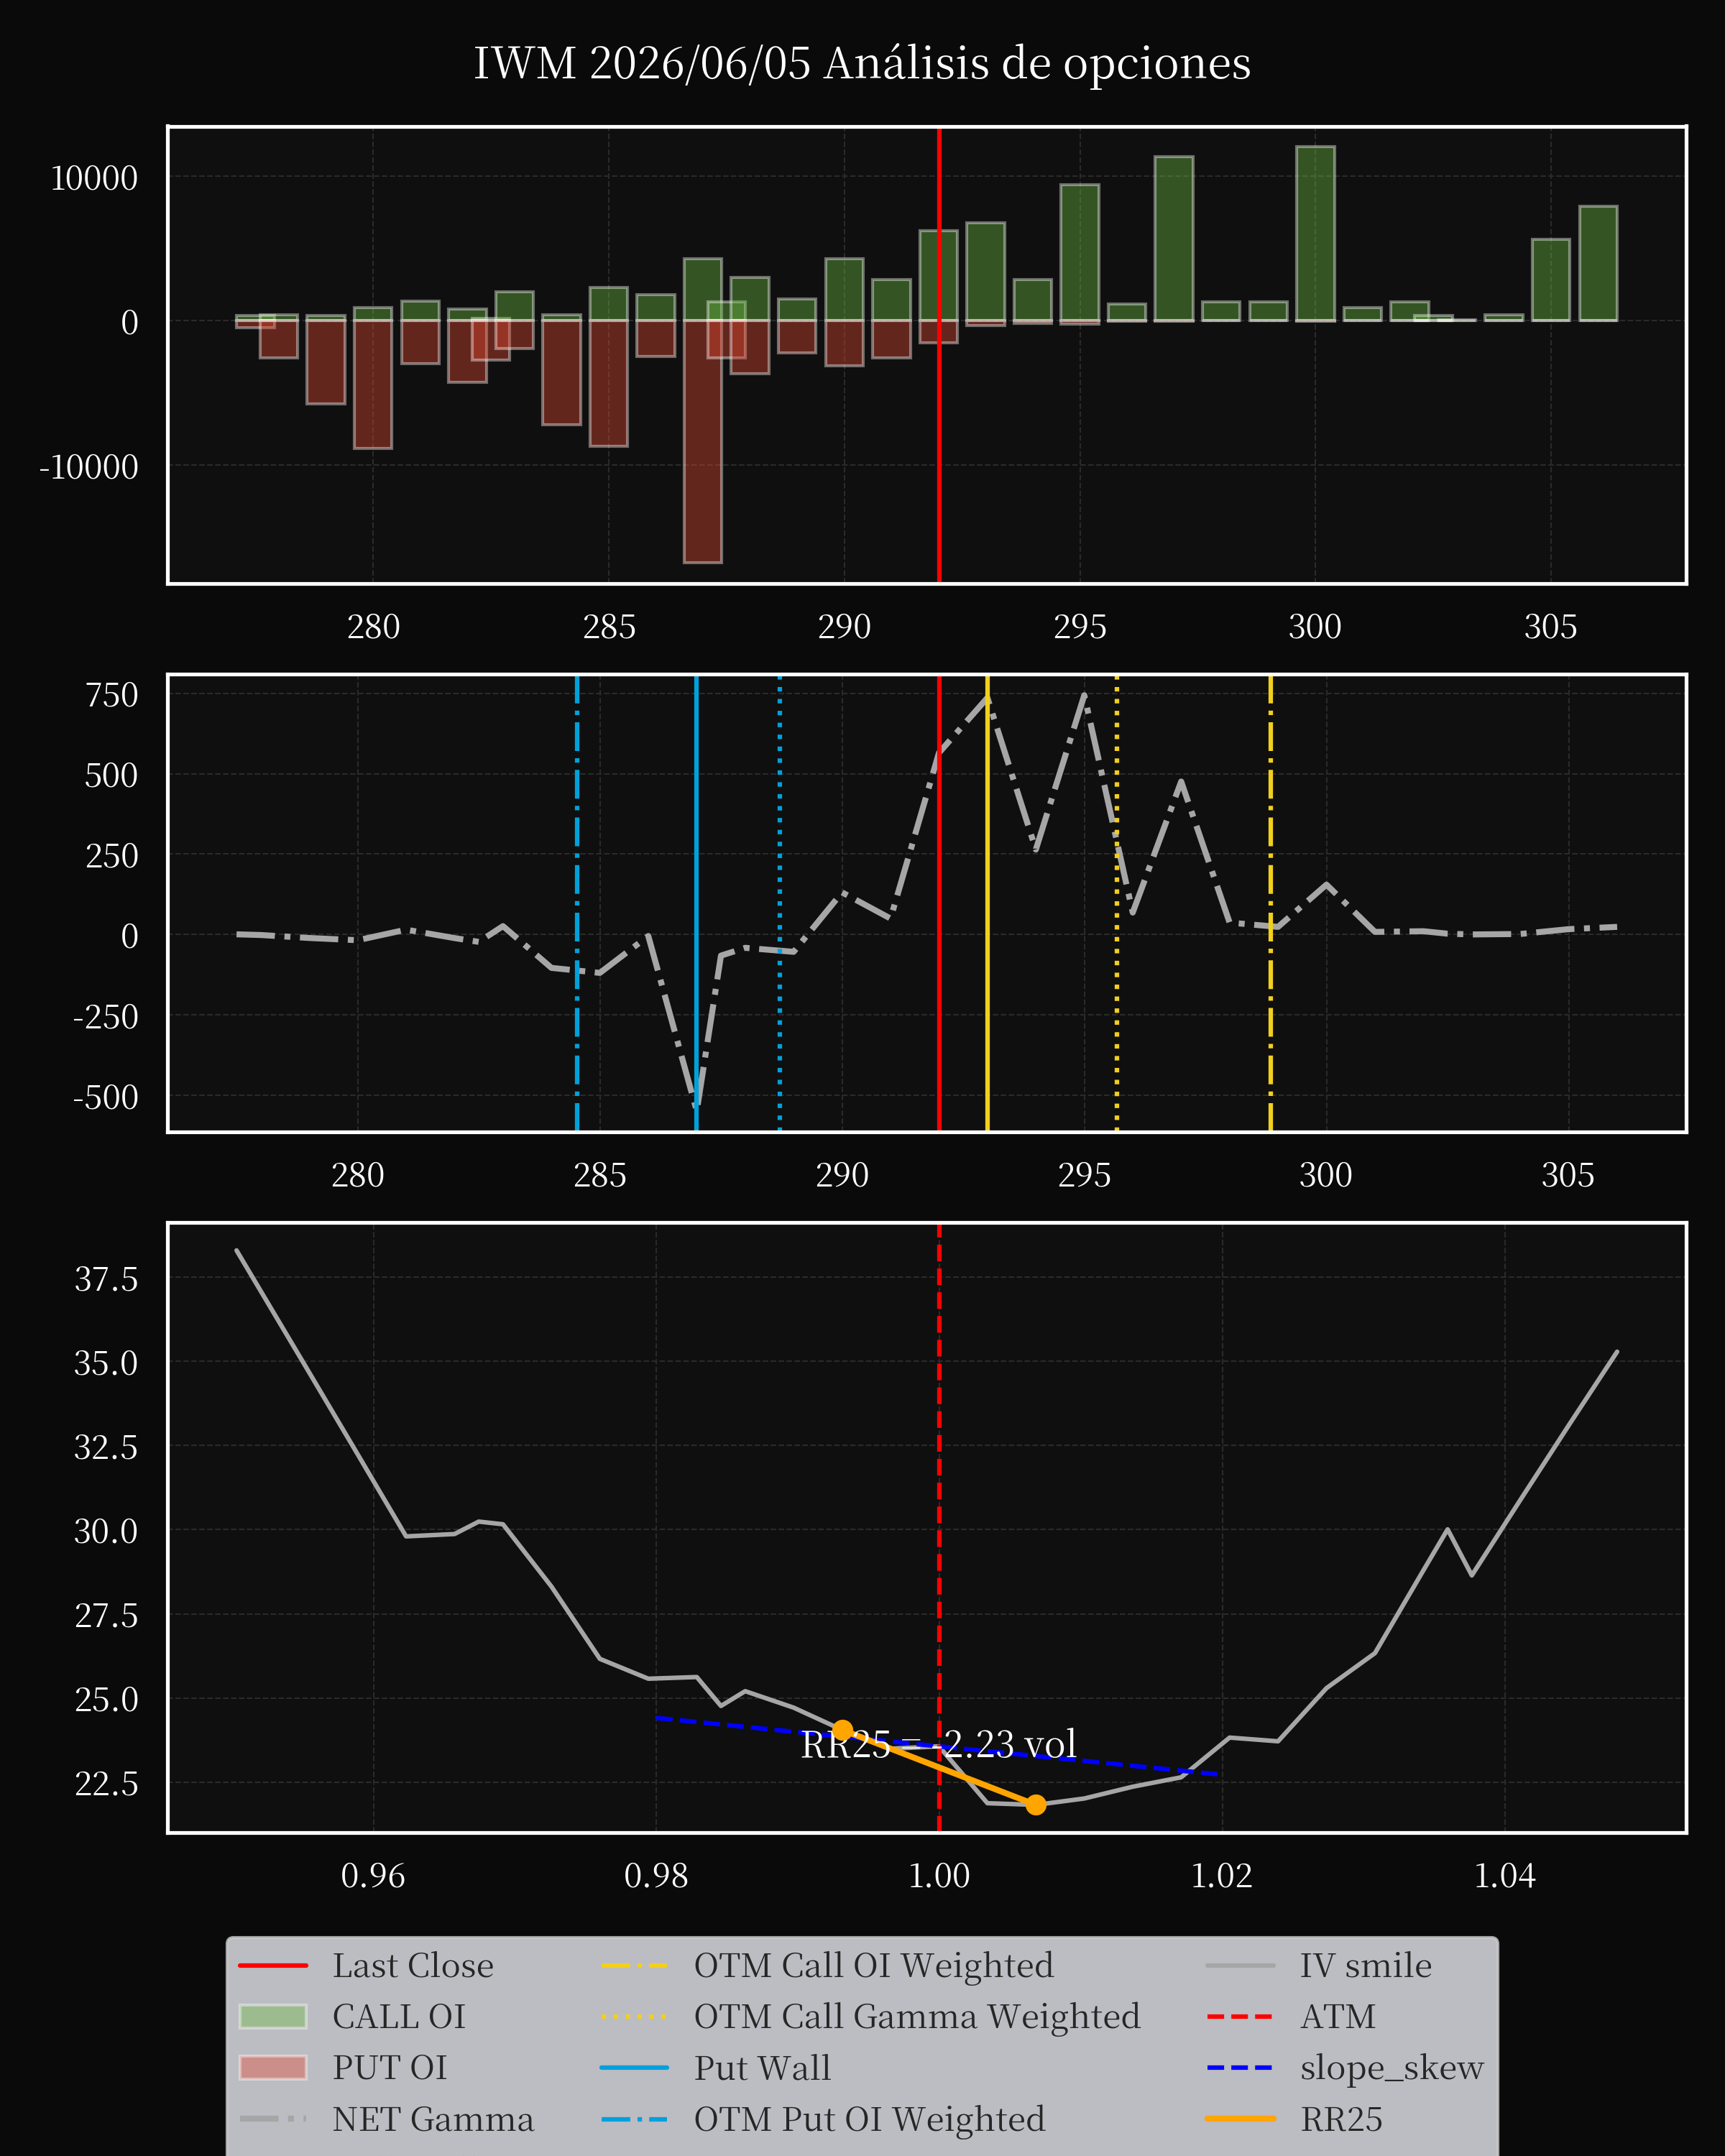
Task: Click the right orange RR25 marker dot
Action: [x=1036, y=1804]
